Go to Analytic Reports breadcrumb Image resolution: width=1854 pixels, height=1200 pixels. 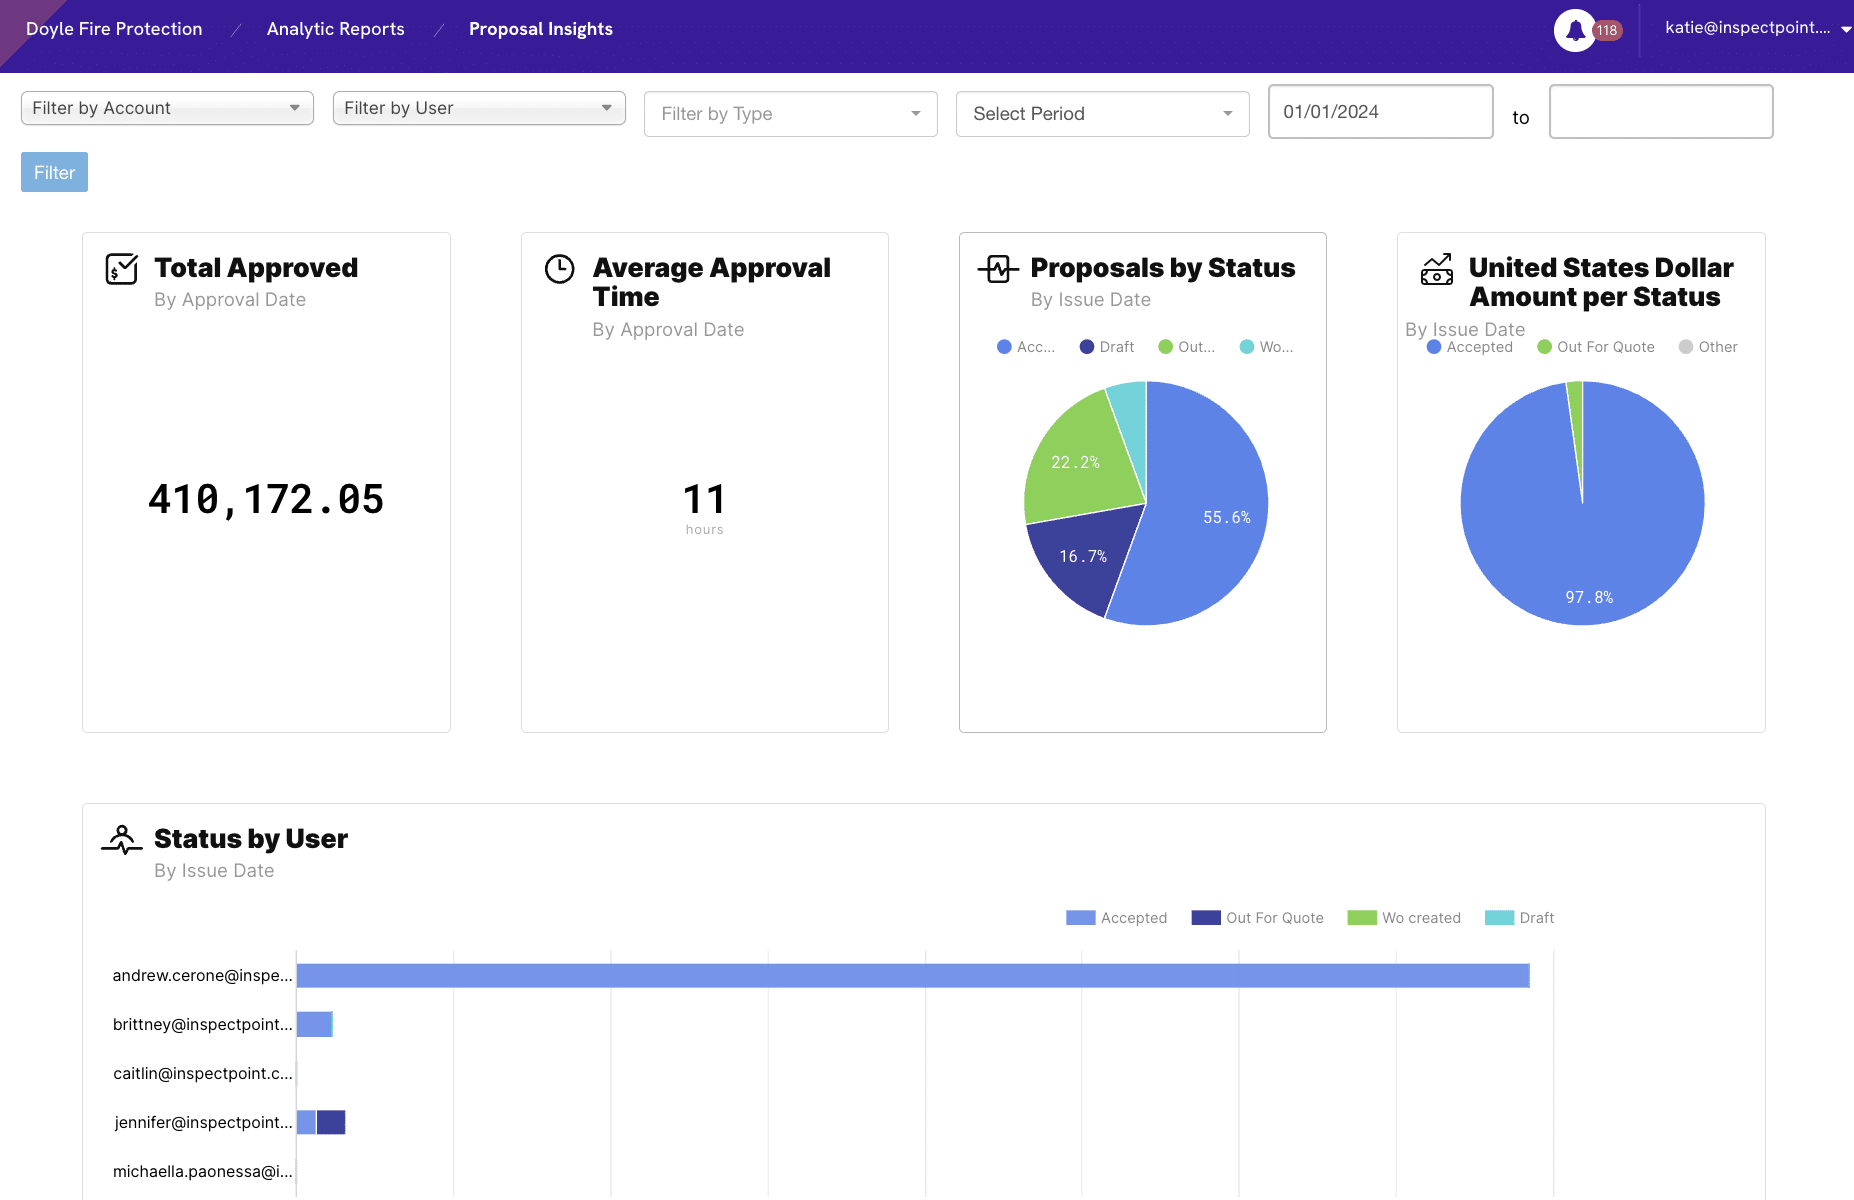[x=335, y=29]
